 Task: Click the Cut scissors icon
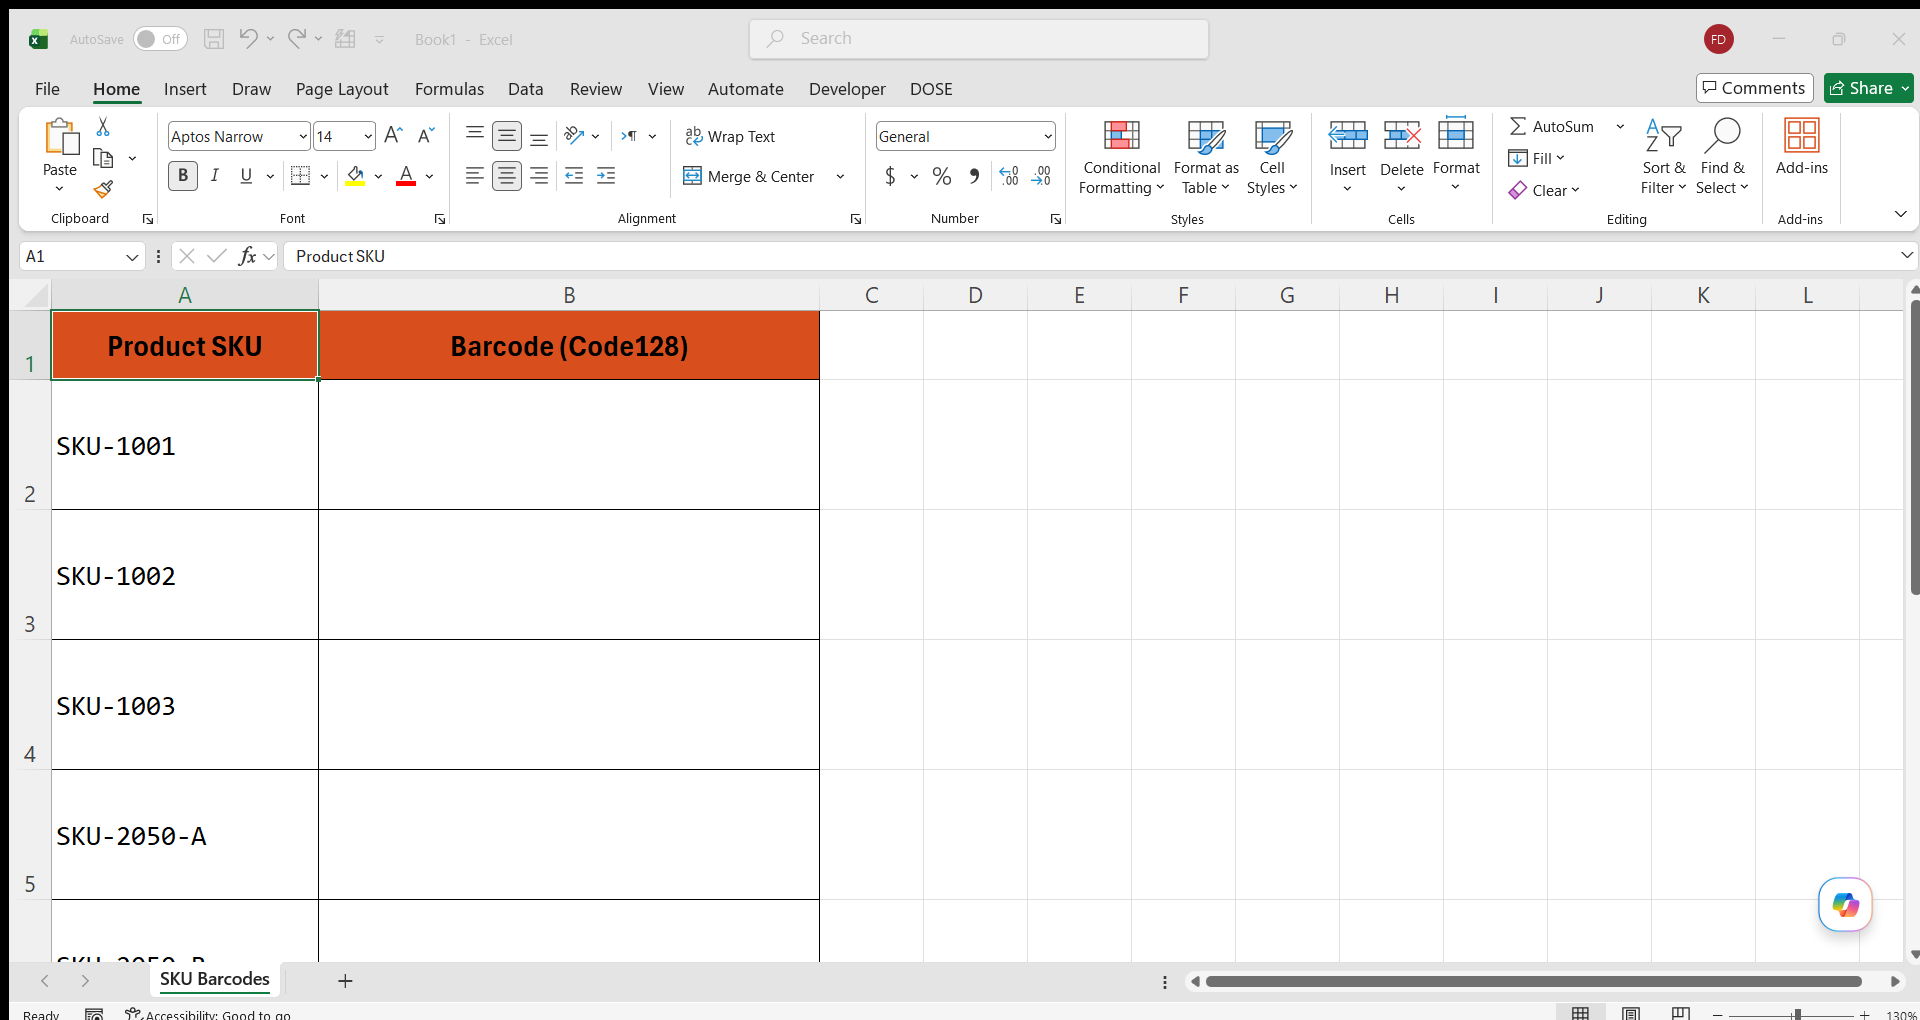pyautogui.click(x=103, y=127)
